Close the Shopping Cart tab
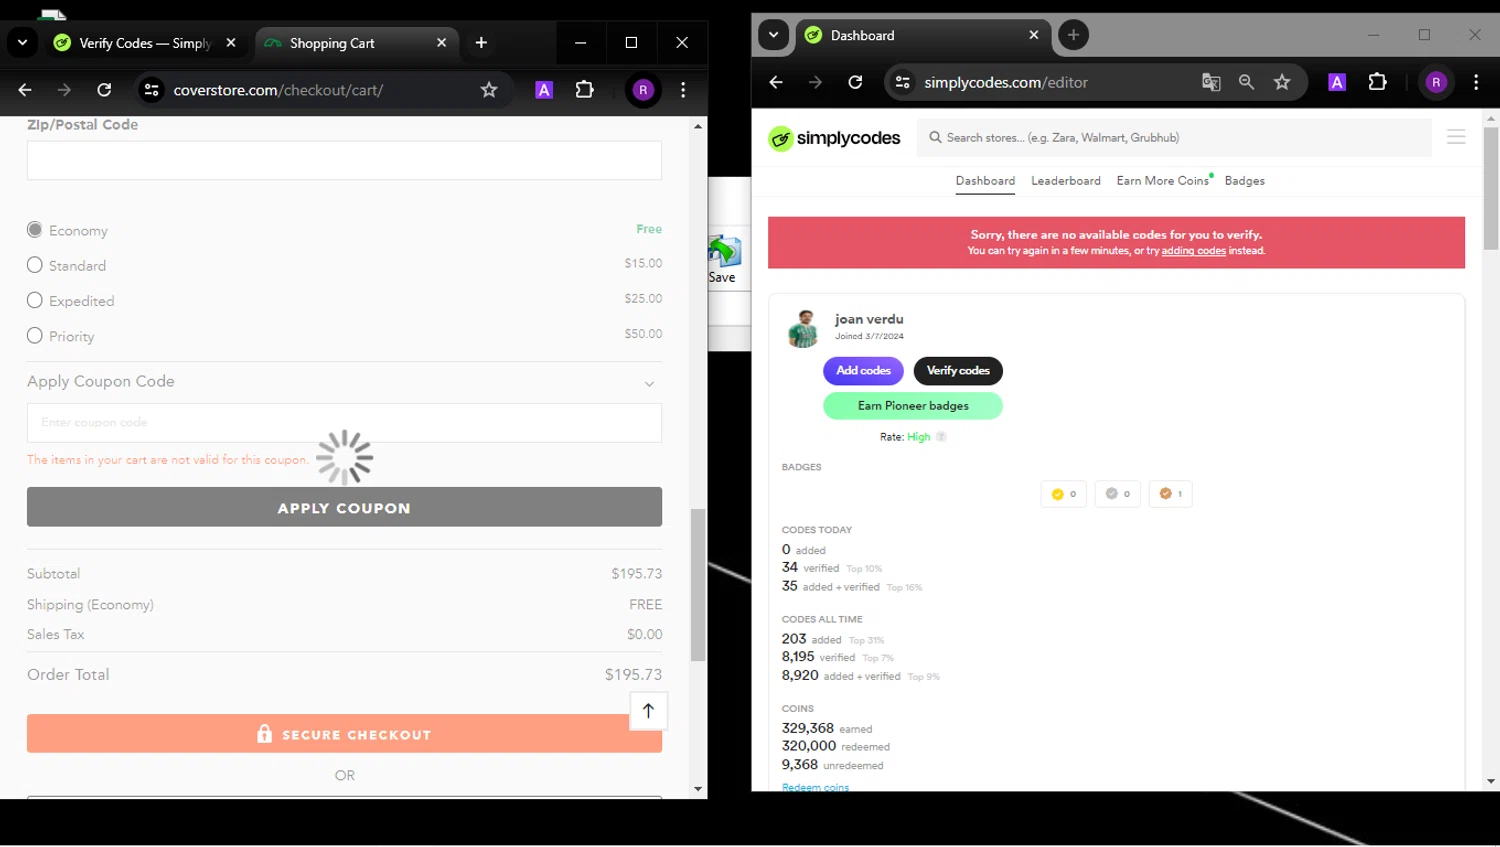This screenshot has width=1500, height=847. click(x=442, y=43)
